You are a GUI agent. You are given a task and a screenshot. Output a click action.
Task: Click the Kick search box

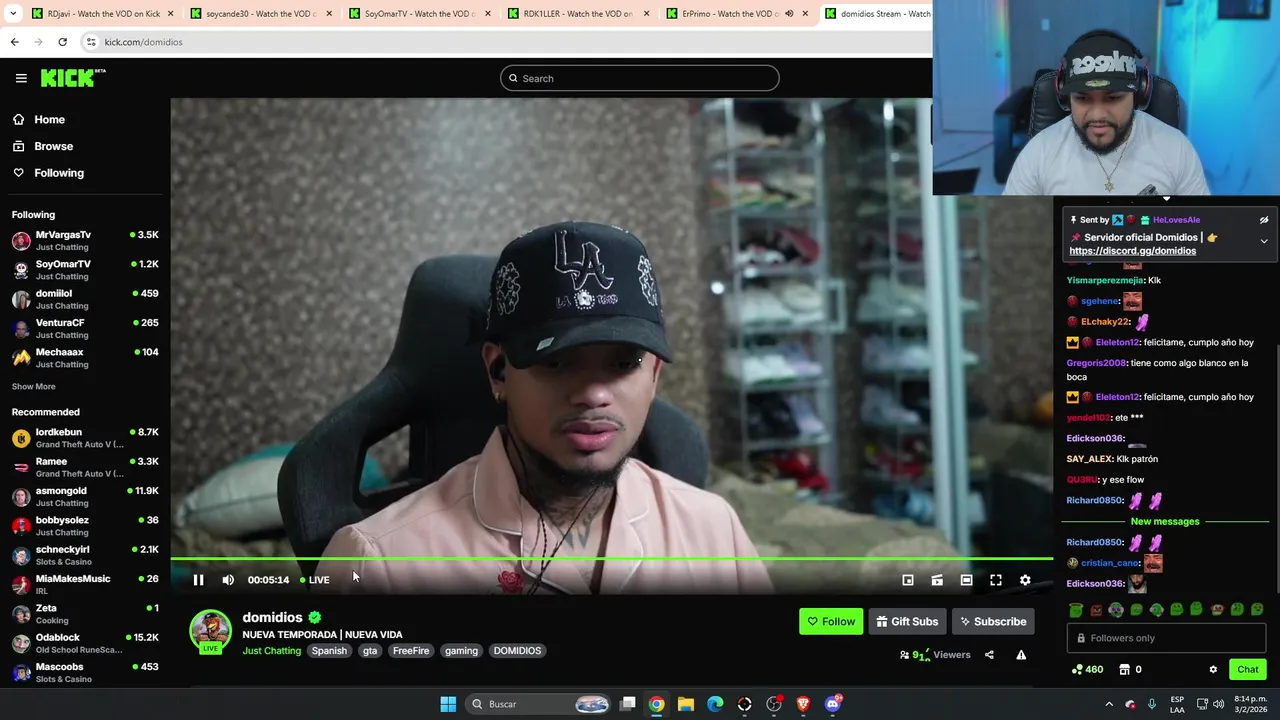pos(640,78)
